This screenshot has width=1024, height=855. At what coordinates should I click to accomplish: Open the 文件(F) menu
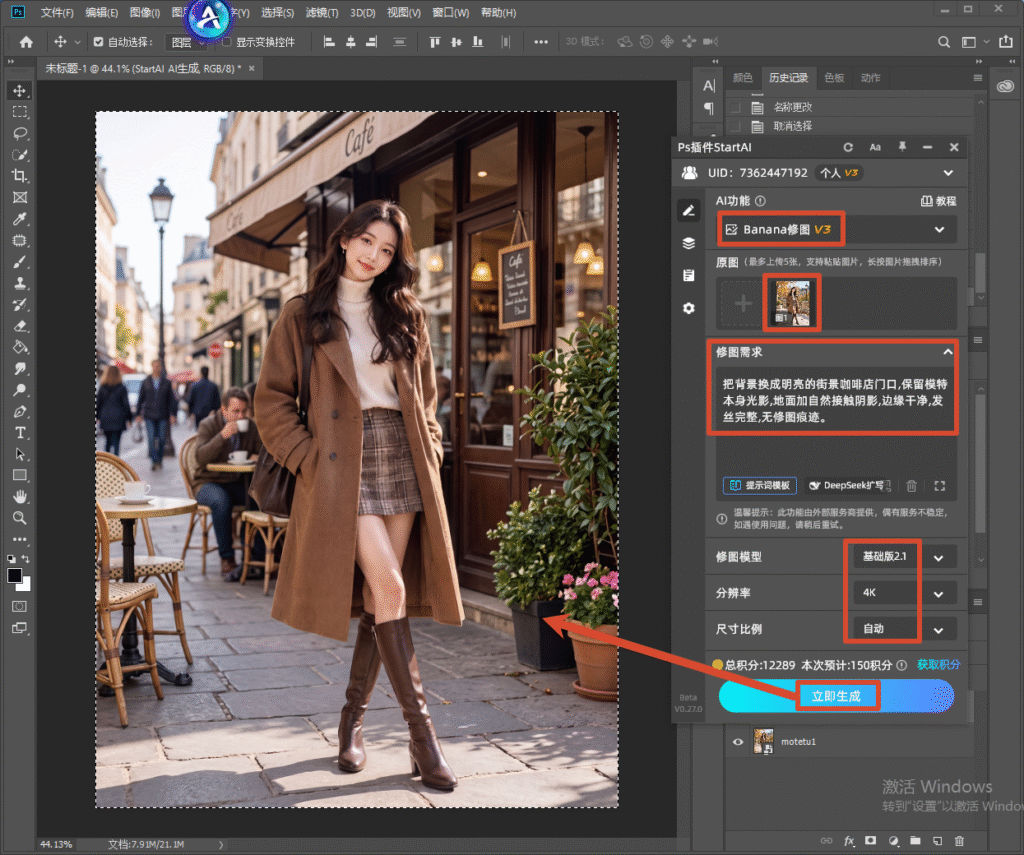(57, 12)
